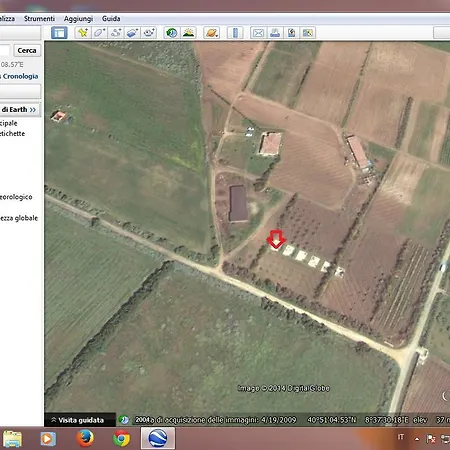450x450 pixels.
Task: Launch Firefox from the taskbar
Action: click(85, 438)
